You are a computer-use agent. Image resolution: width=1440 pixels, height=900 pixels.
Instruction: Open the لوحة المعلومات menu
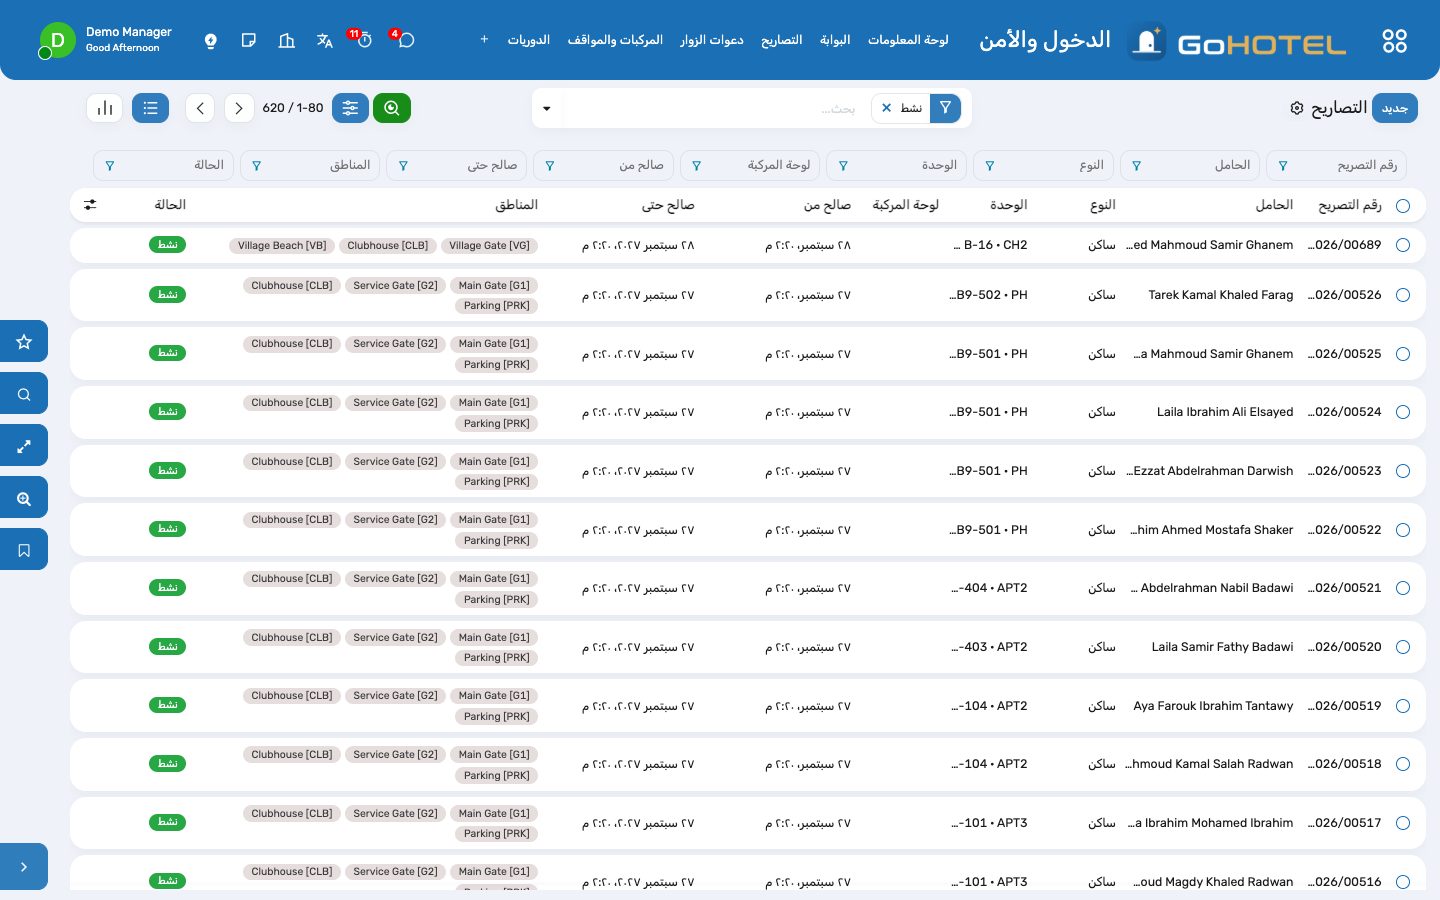tap(908, 40)
